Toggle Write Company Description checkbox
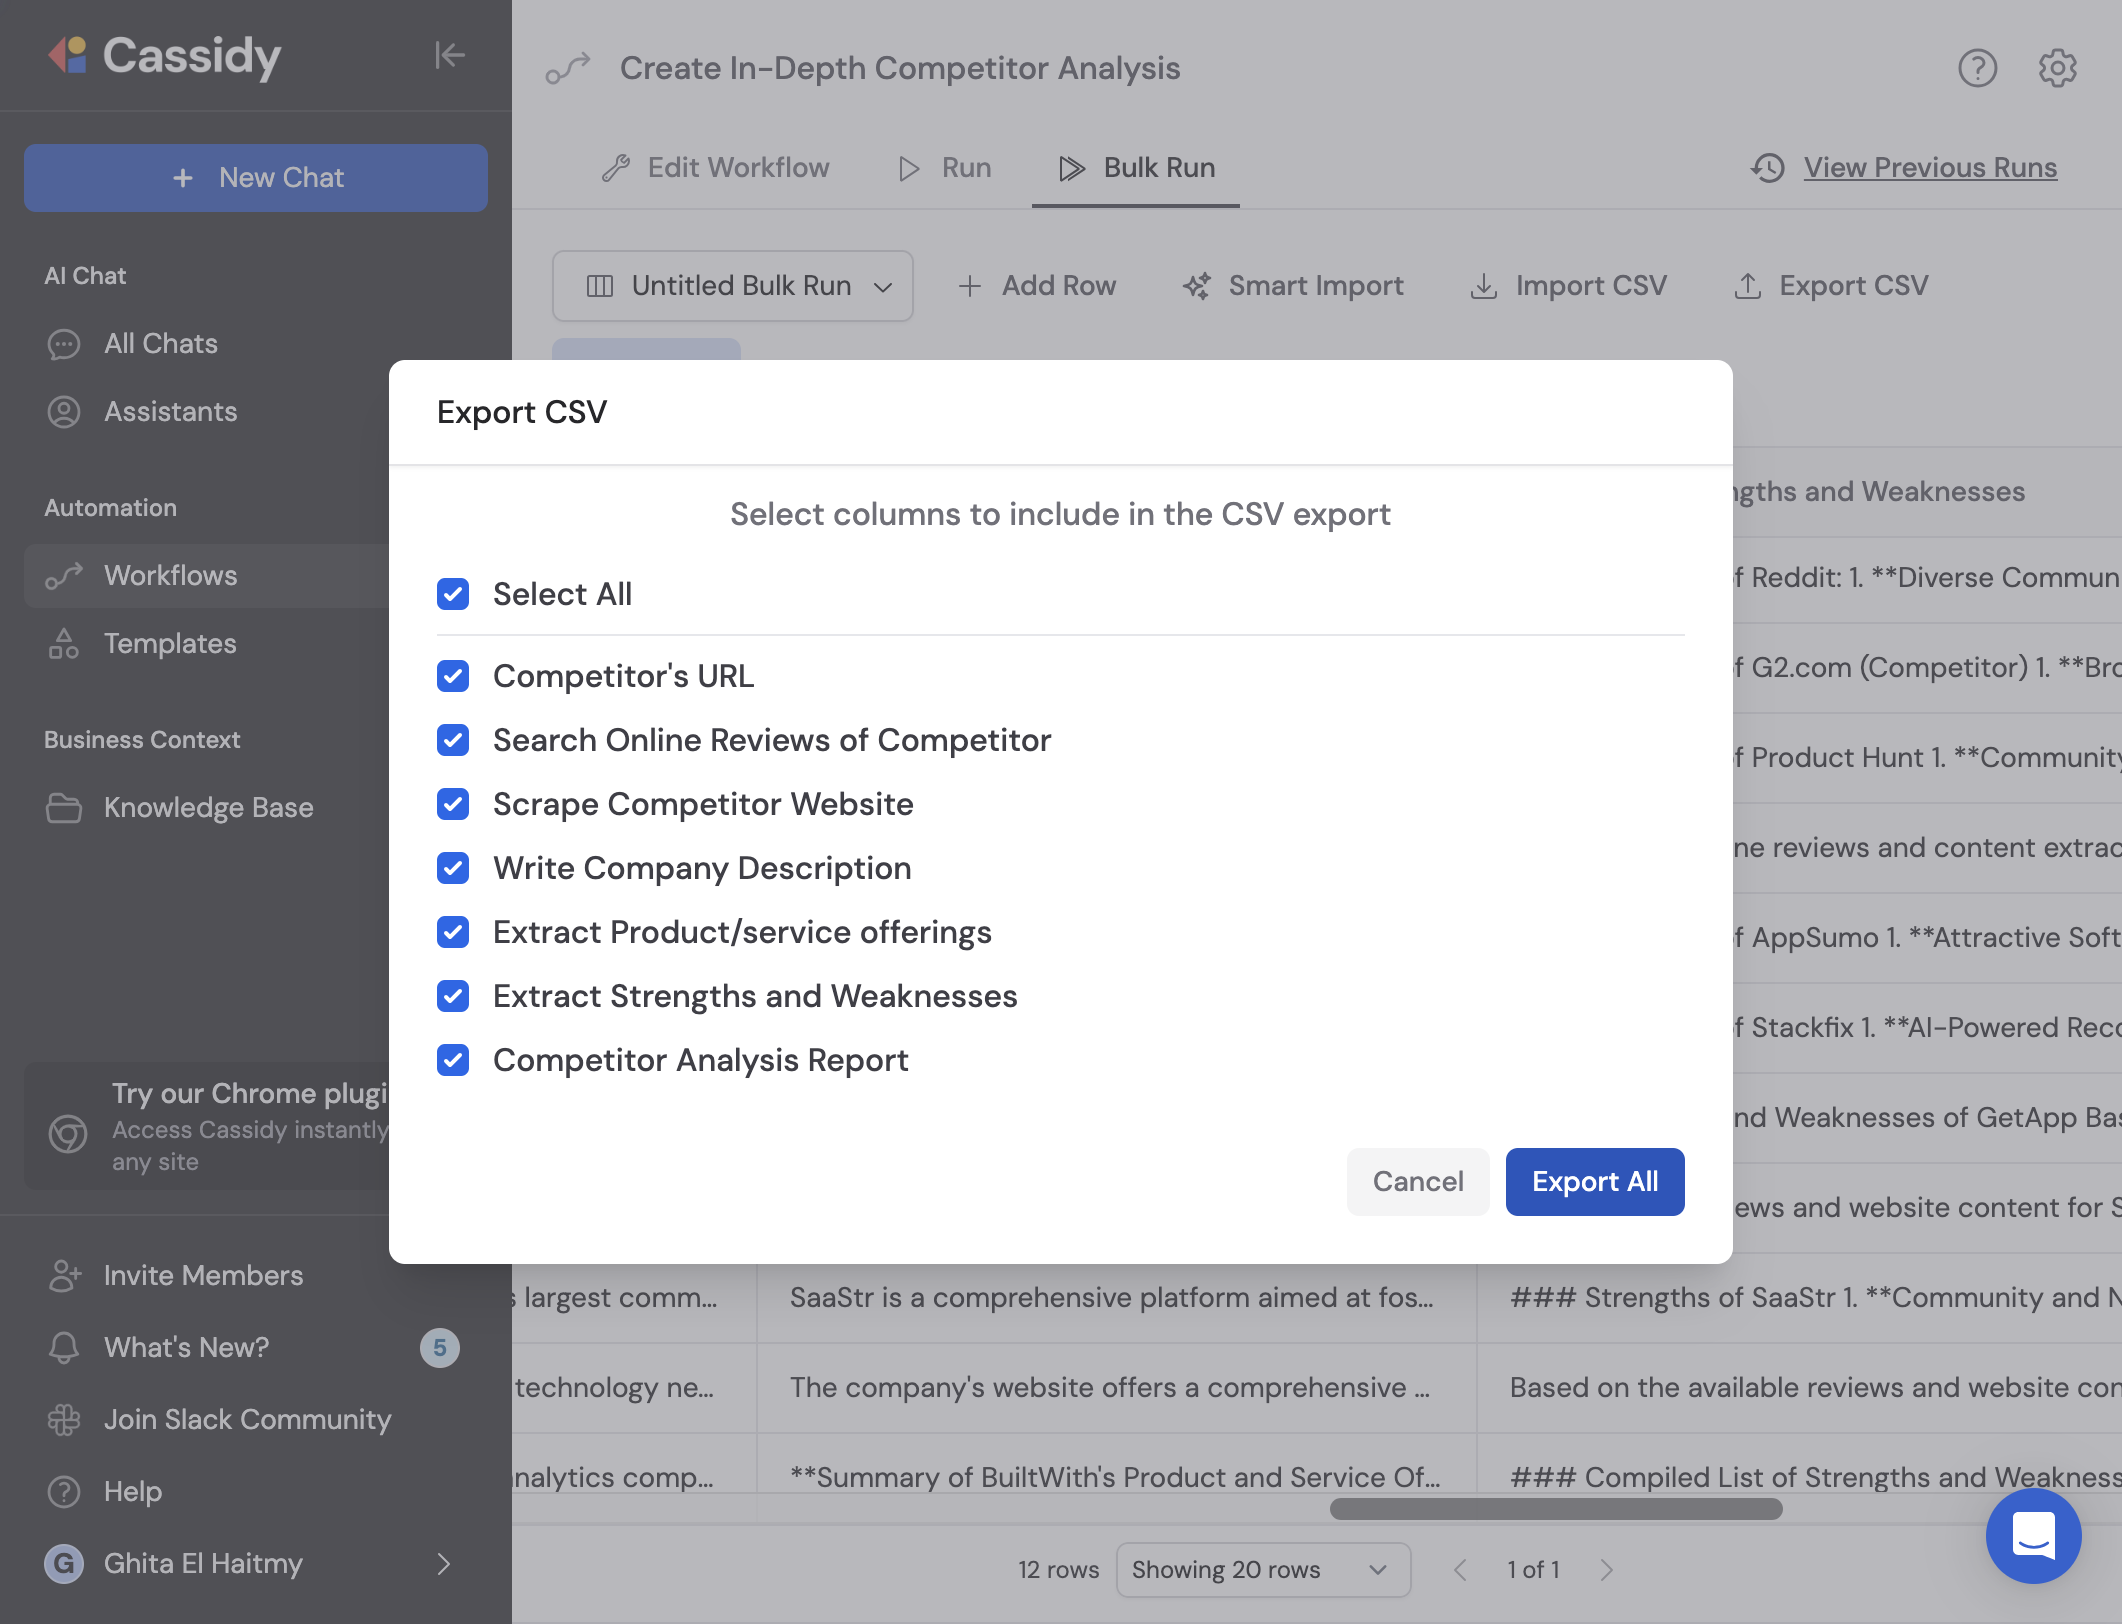2122x1624 pixels. coord(453,868)
